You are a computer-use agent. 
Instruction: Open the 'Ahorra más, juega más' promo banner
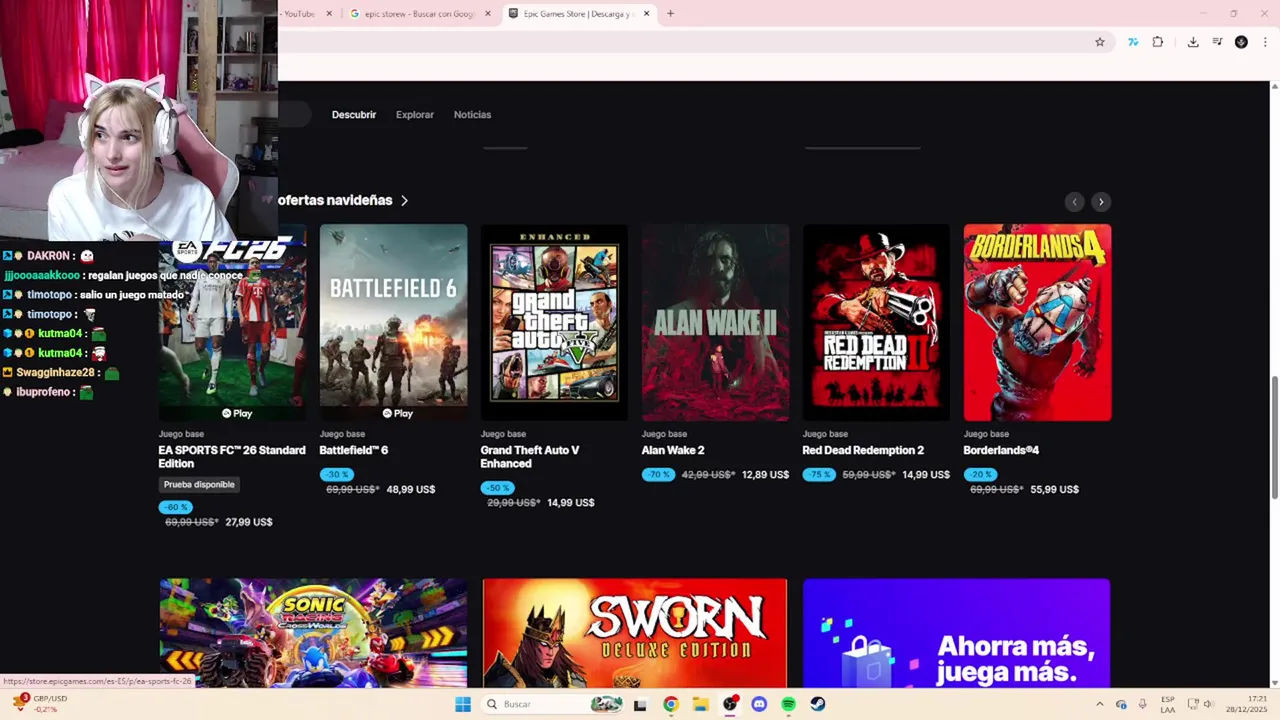click(956, 633)
